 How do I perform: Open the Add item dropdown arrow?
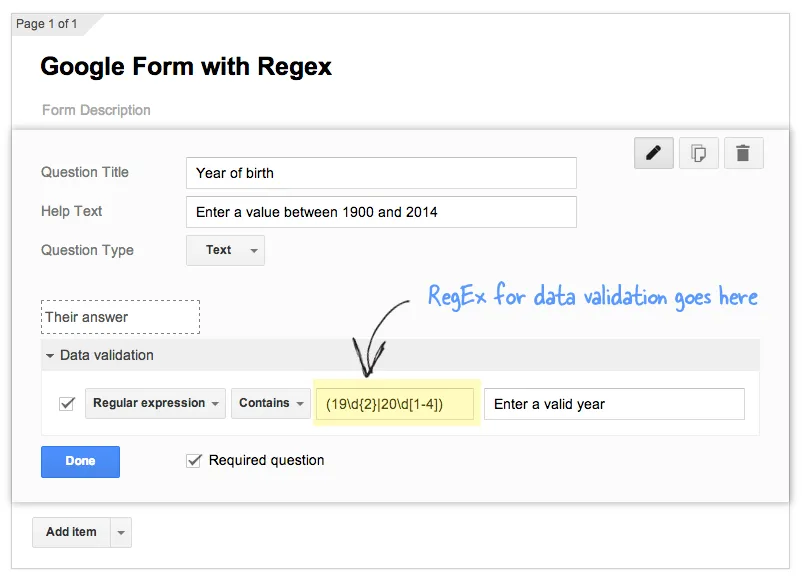[120, 533]
